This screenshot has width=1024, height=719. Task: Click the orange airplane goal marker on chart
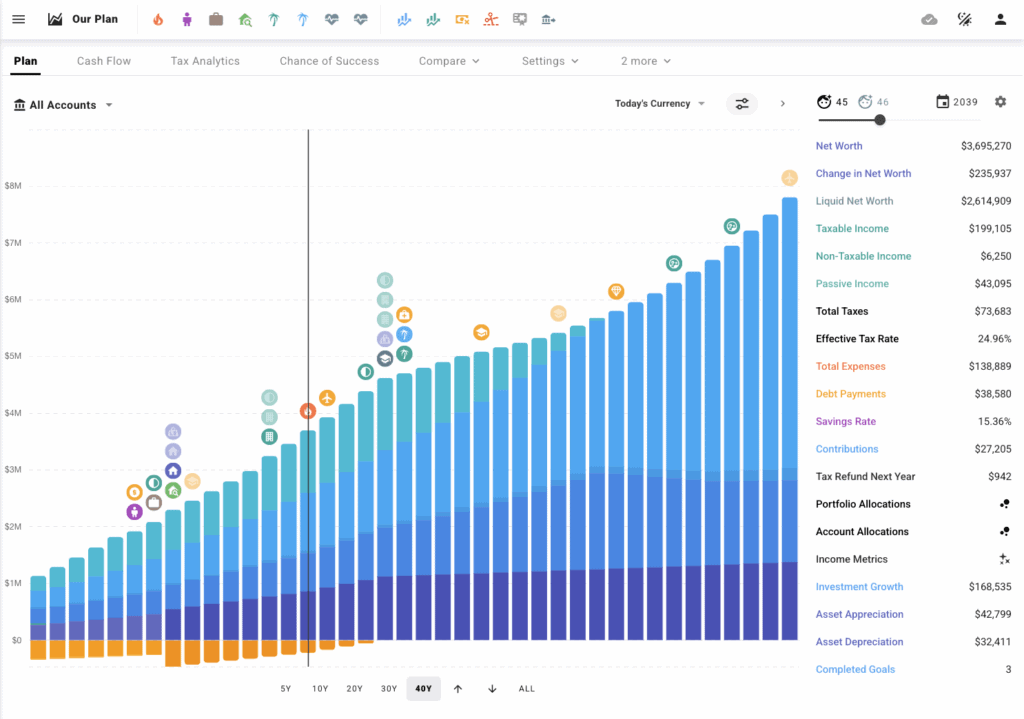point(327,398)
